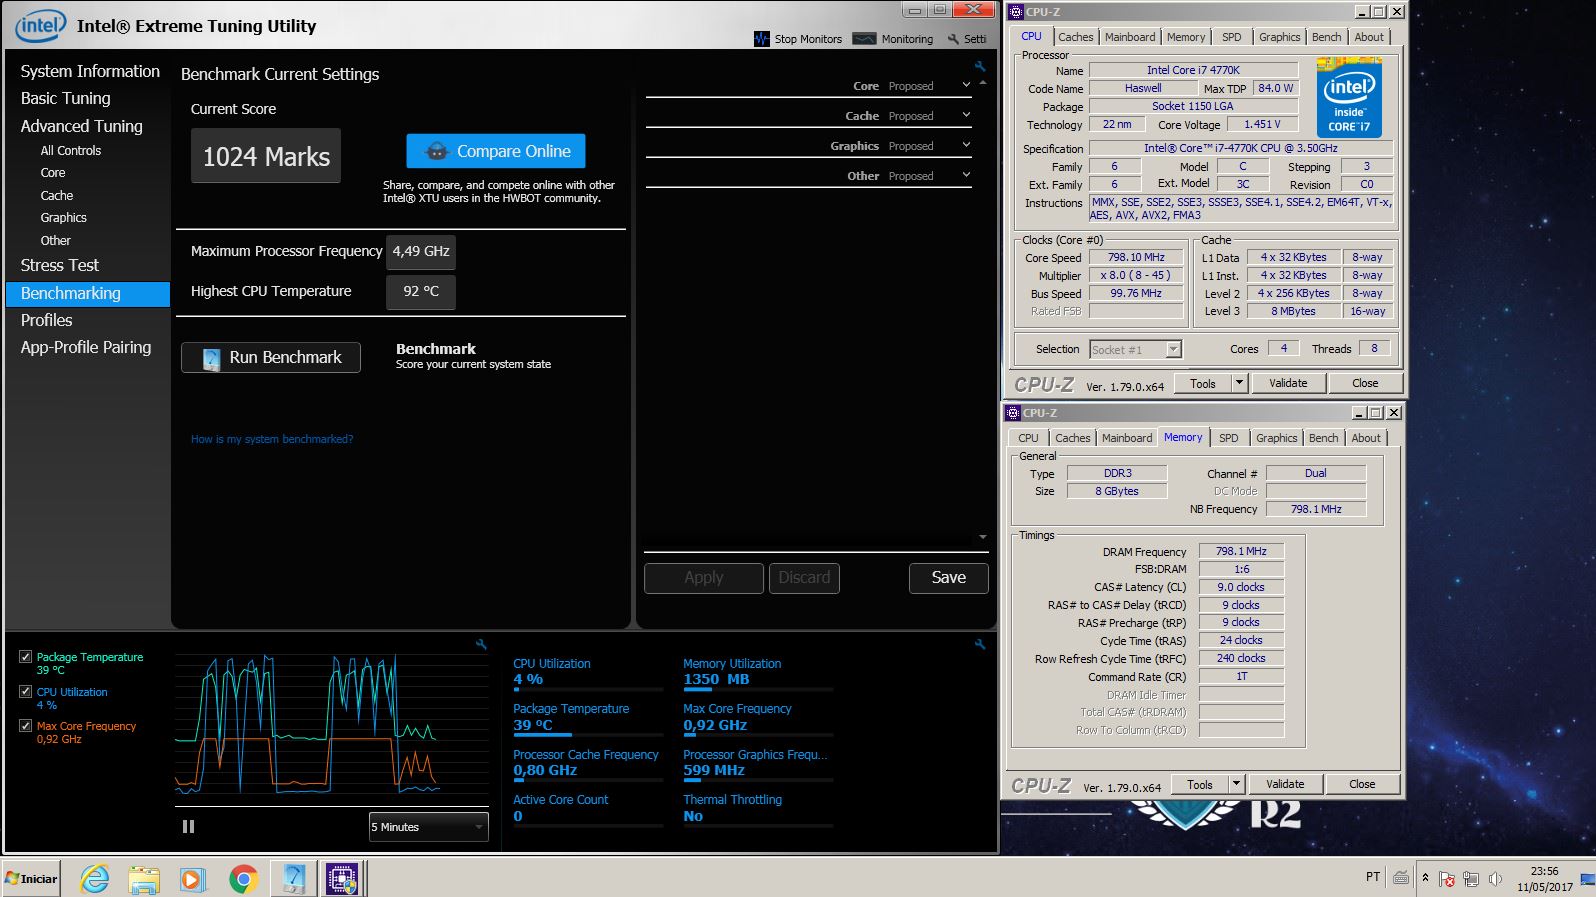Switch to Caches tab in top CPU-Z
Viewport: 1596px width, 897px height.
pyautogui.click(x=1076, y=37)
